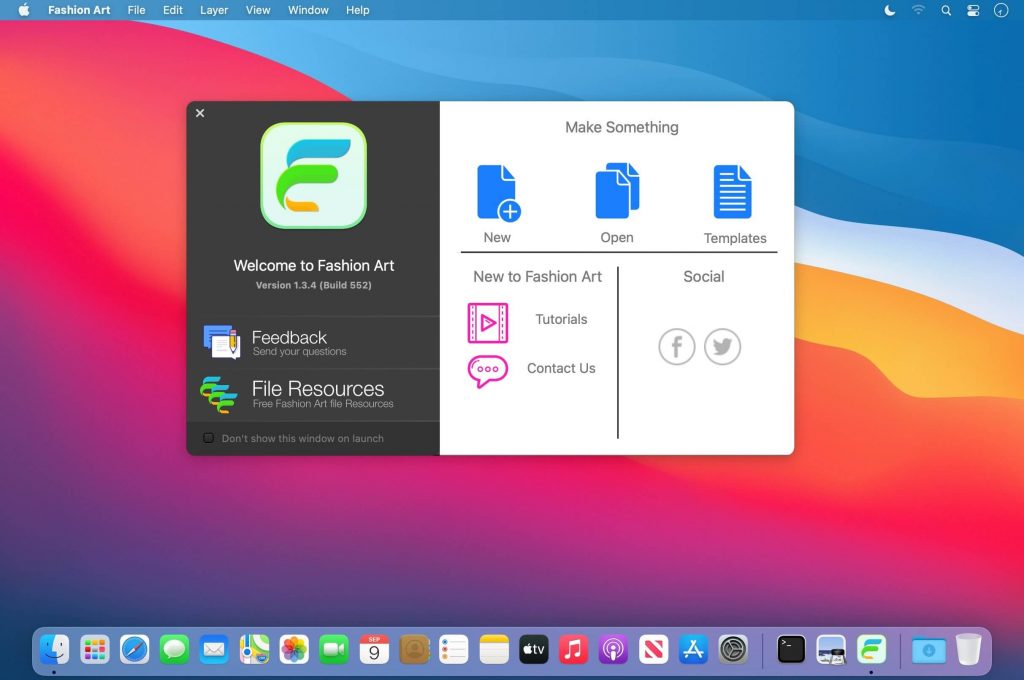The image size is (1024, 680).
Task: Launch Safari from the dock
Action: click(x=134, y=650)
